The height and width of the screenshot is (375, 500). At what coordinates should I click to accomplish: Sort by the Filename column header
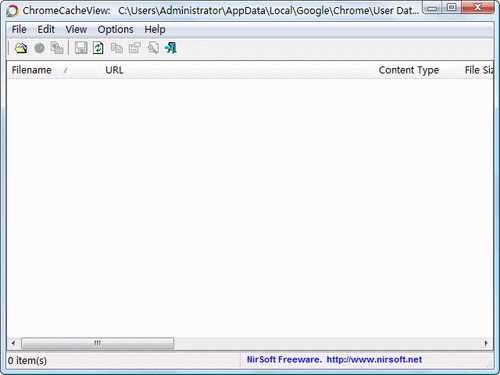click(x=53, y=70)
